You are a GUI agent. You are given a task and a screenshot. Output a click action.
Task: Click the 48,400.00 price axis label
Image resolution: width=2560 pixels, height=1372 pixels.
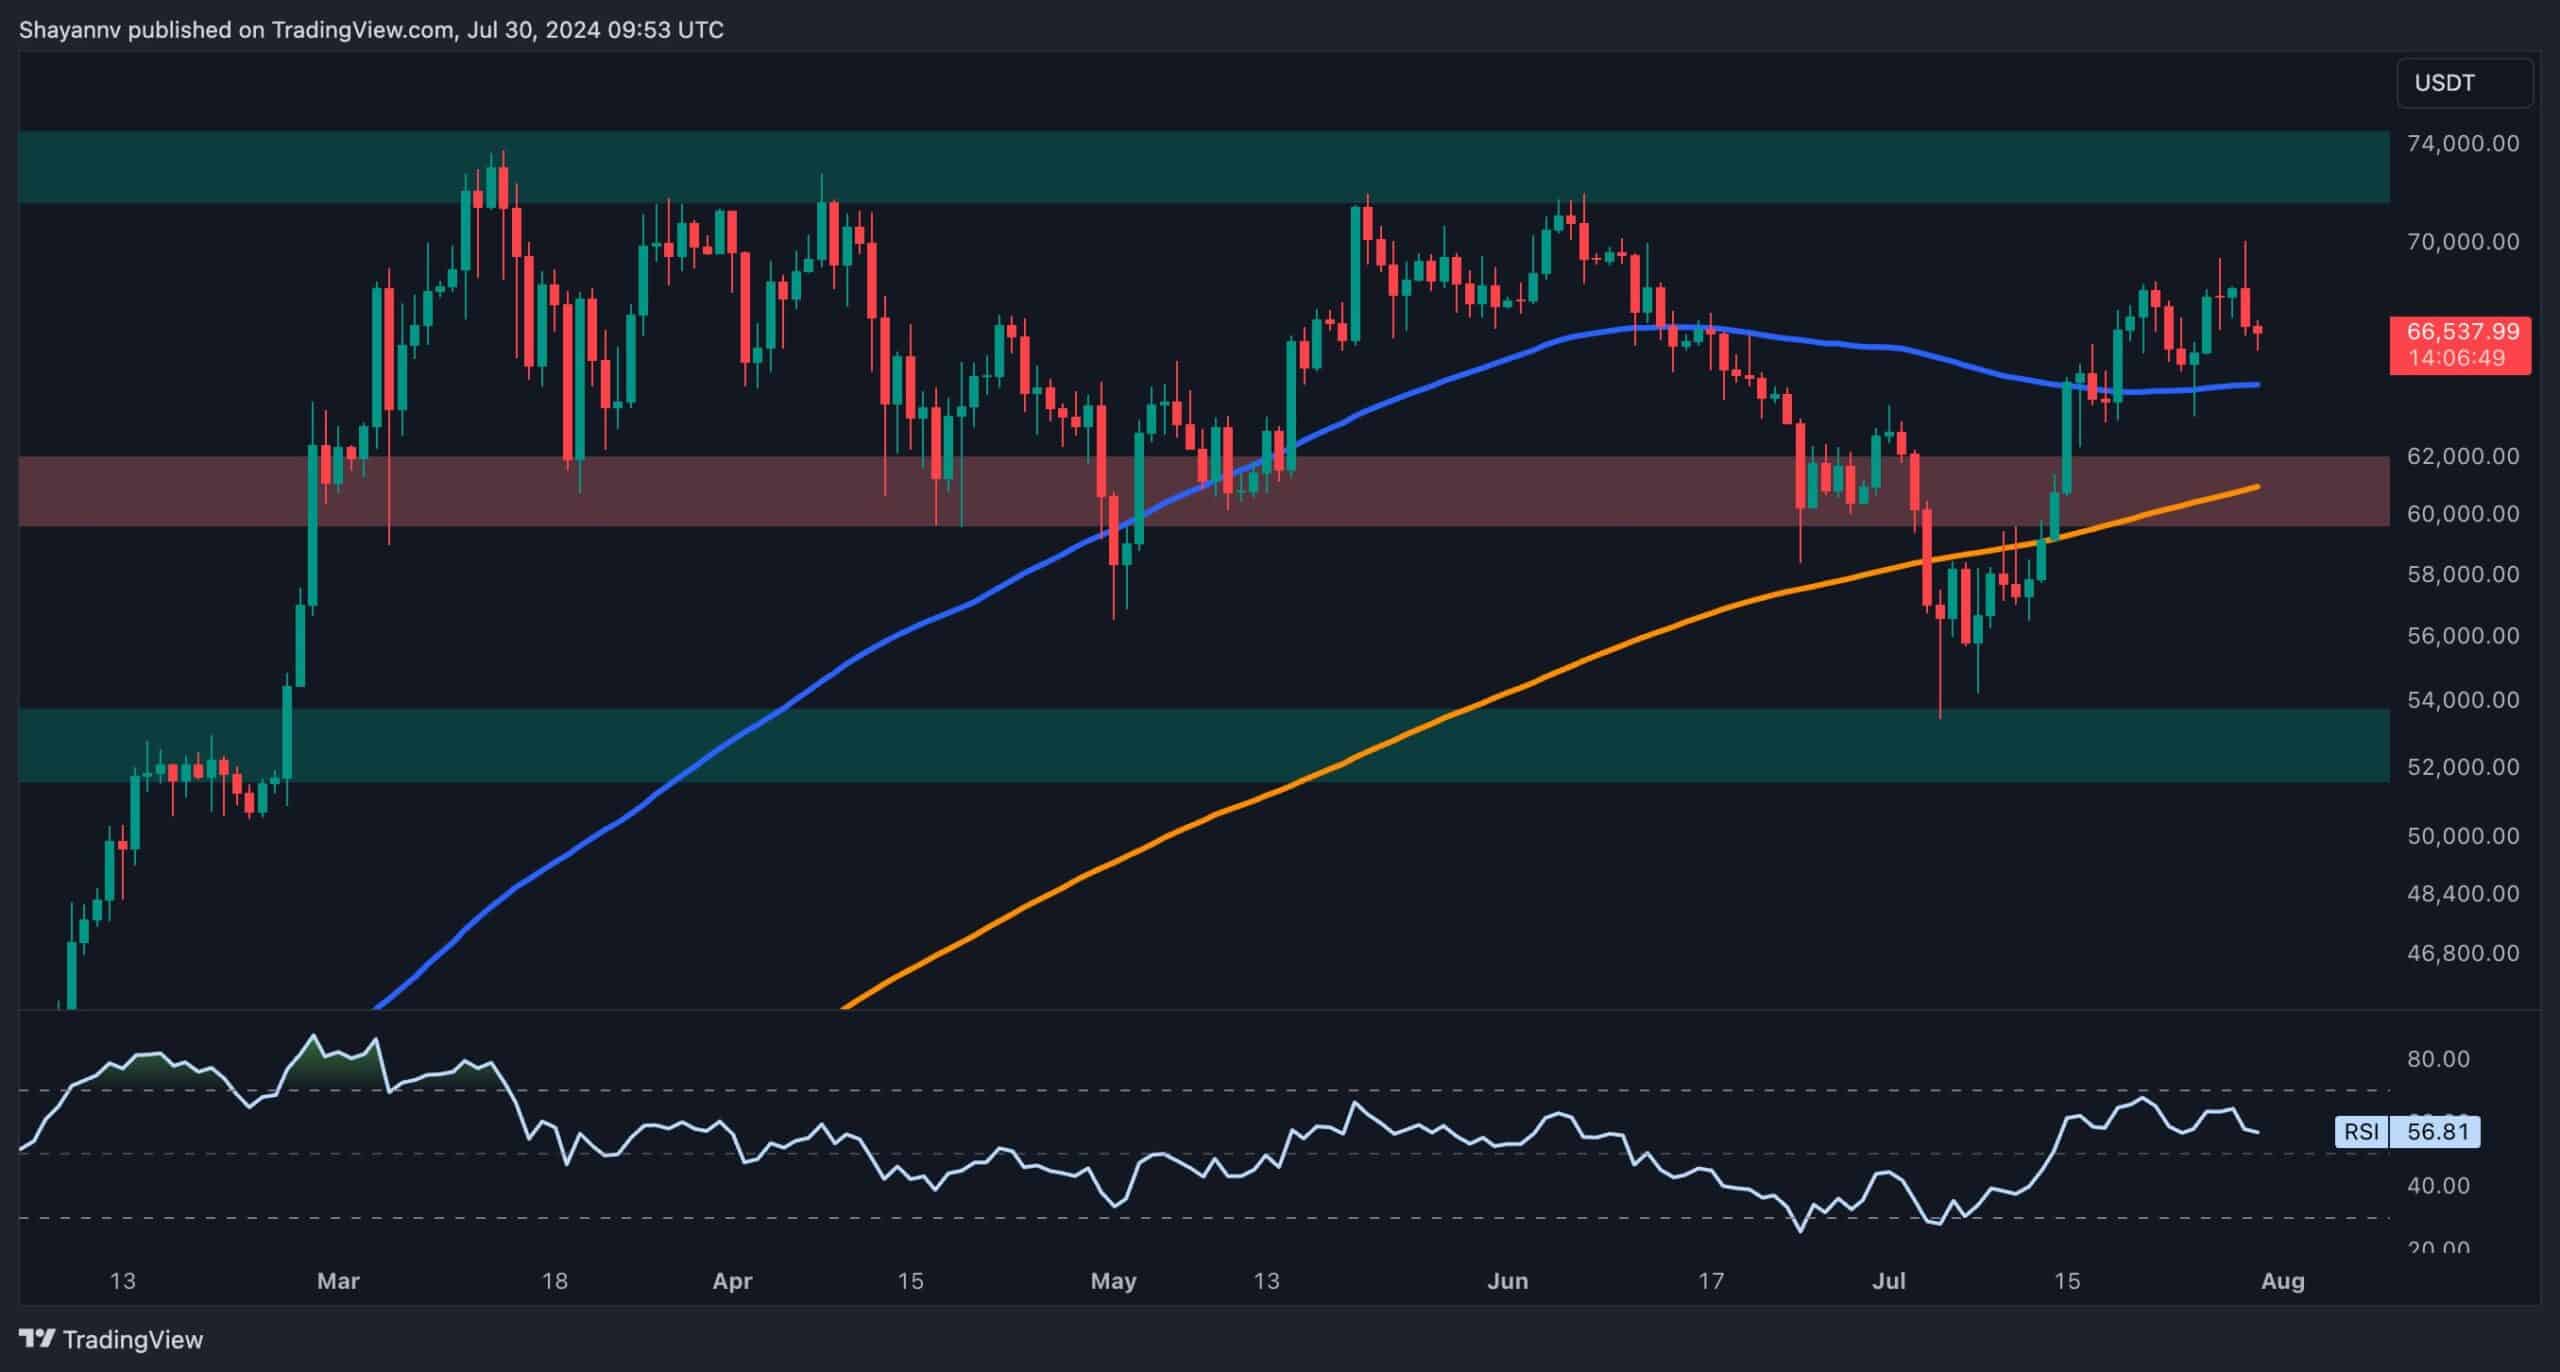pyautogui.click(x=2463, y=893)
